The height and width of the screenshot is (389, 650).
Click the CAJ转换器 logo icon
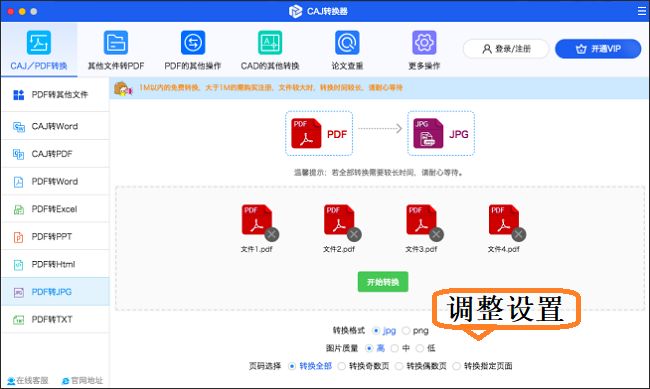[x=296, y=11]
